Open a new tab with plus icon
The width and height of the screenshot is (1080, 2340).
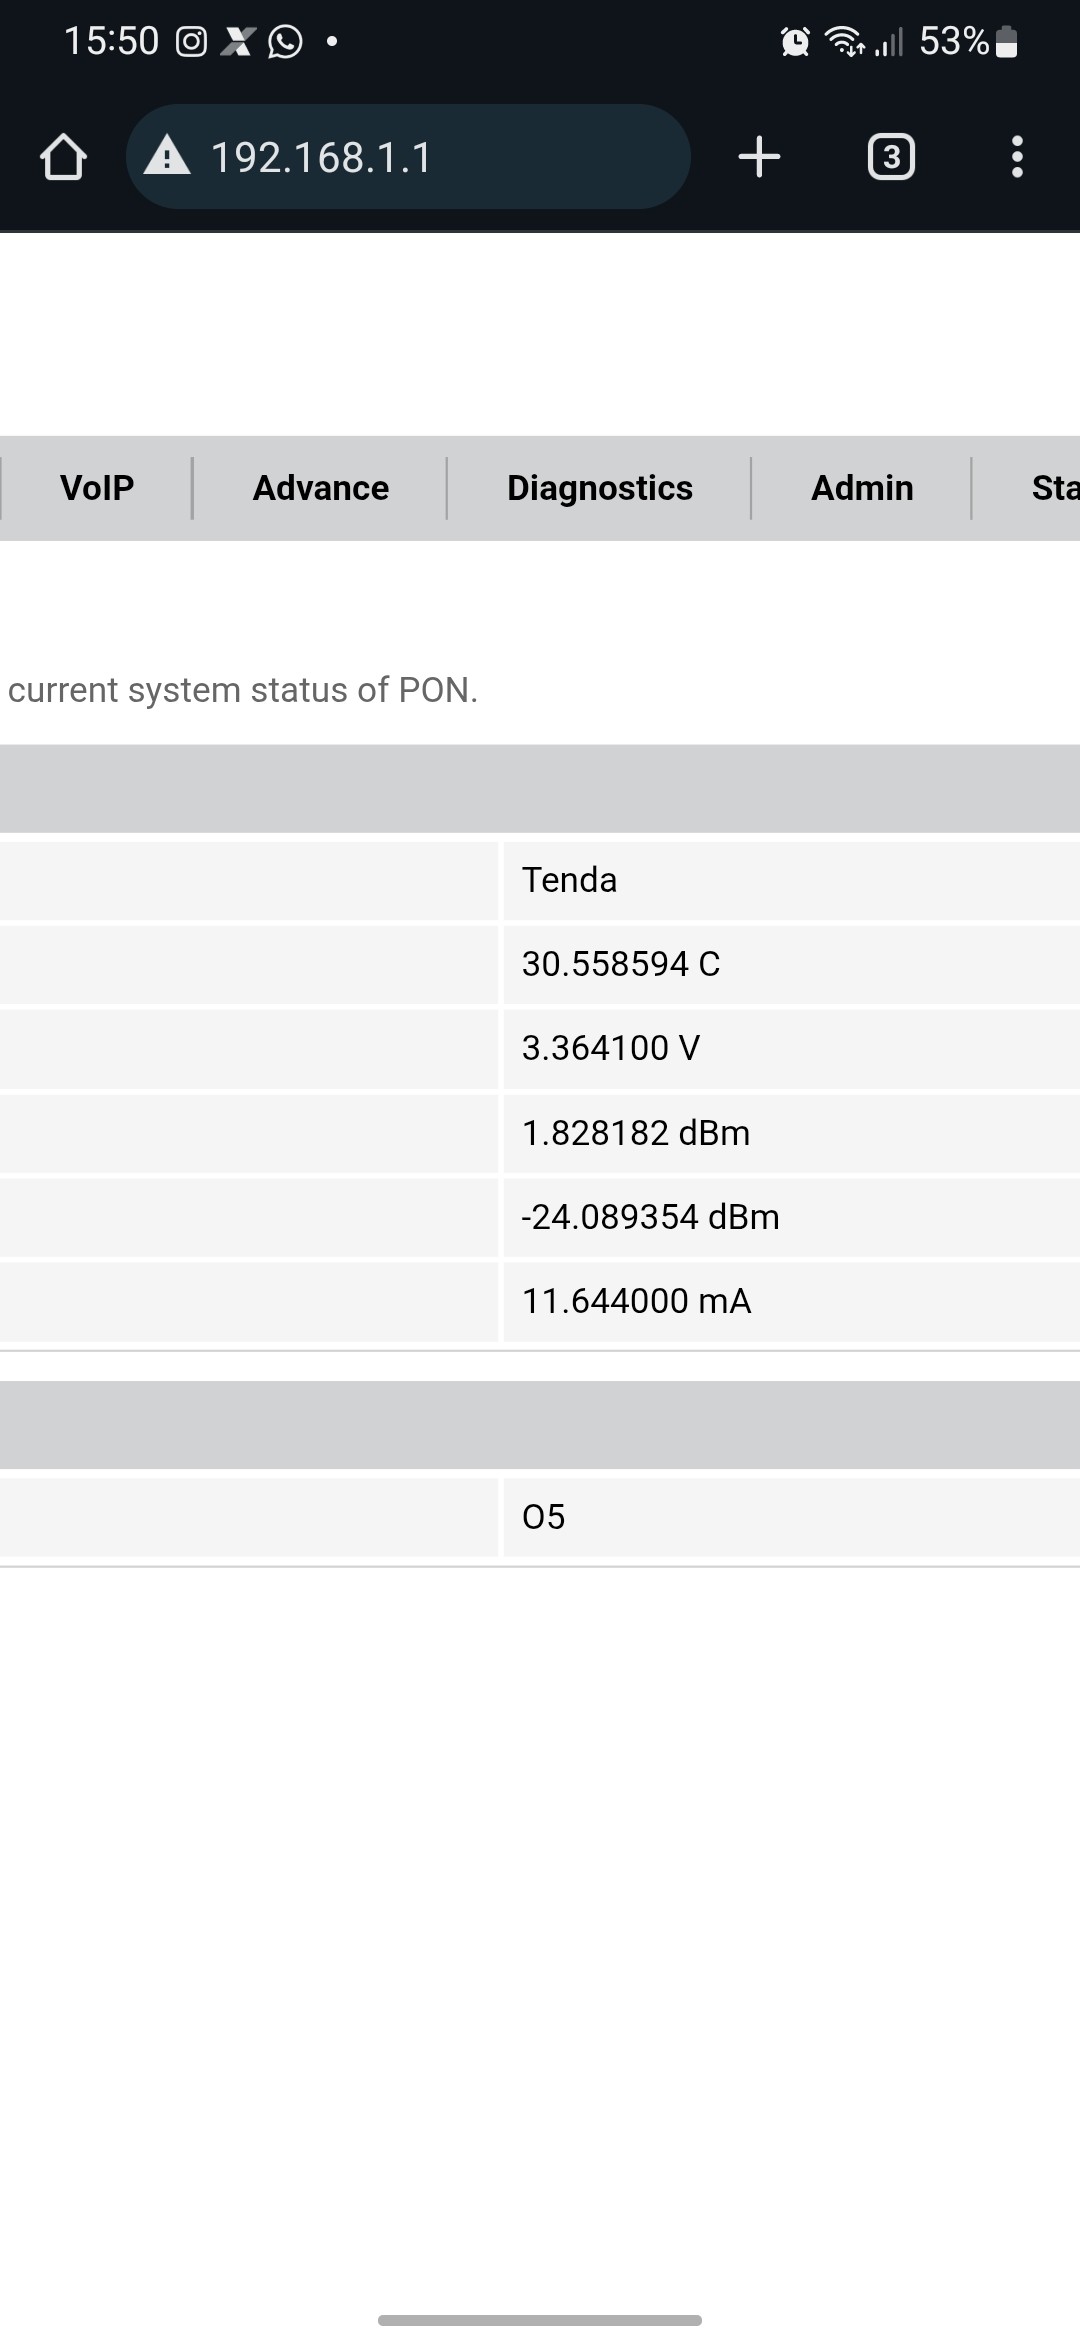pos(759,157)
